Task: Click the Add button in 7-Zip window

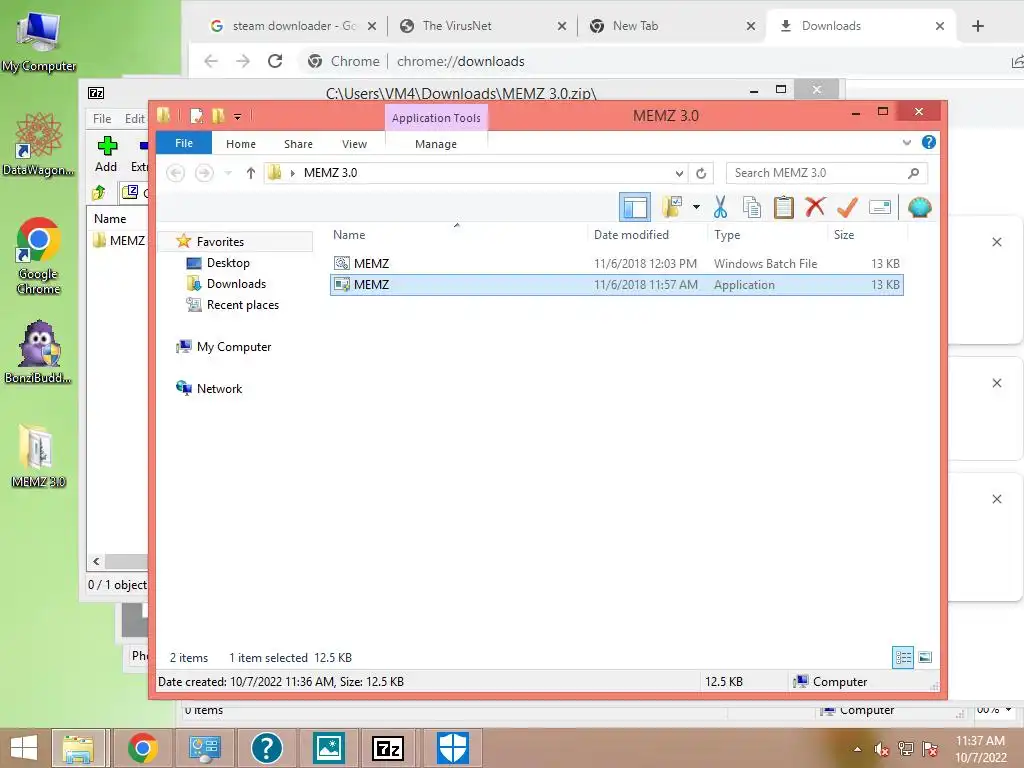Action: tap(106, 154)
